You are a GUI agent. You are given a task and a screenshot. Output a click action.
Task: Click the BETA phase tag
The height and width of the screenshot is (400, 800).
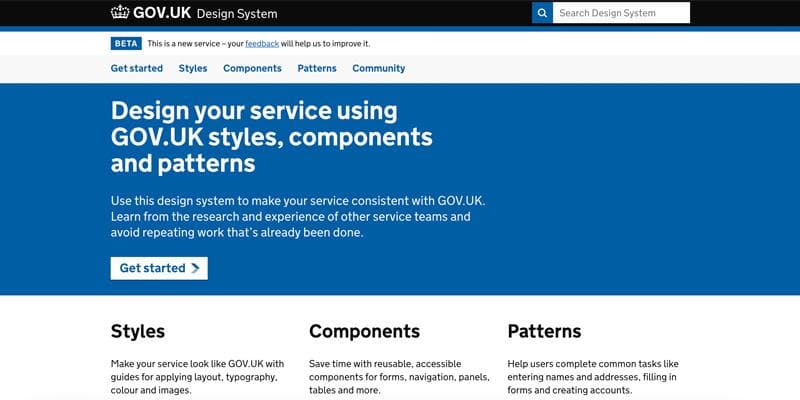coord(126,43)
